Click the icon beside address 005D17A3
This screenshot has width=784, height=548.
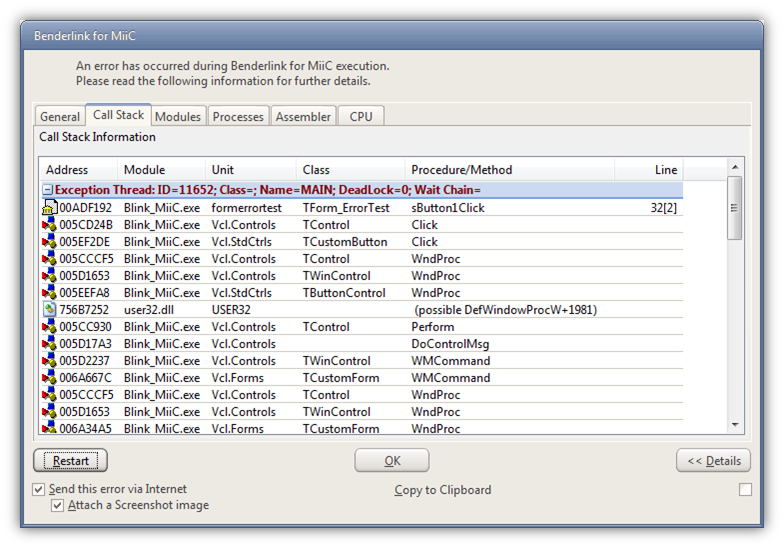(x=49, y=344)
